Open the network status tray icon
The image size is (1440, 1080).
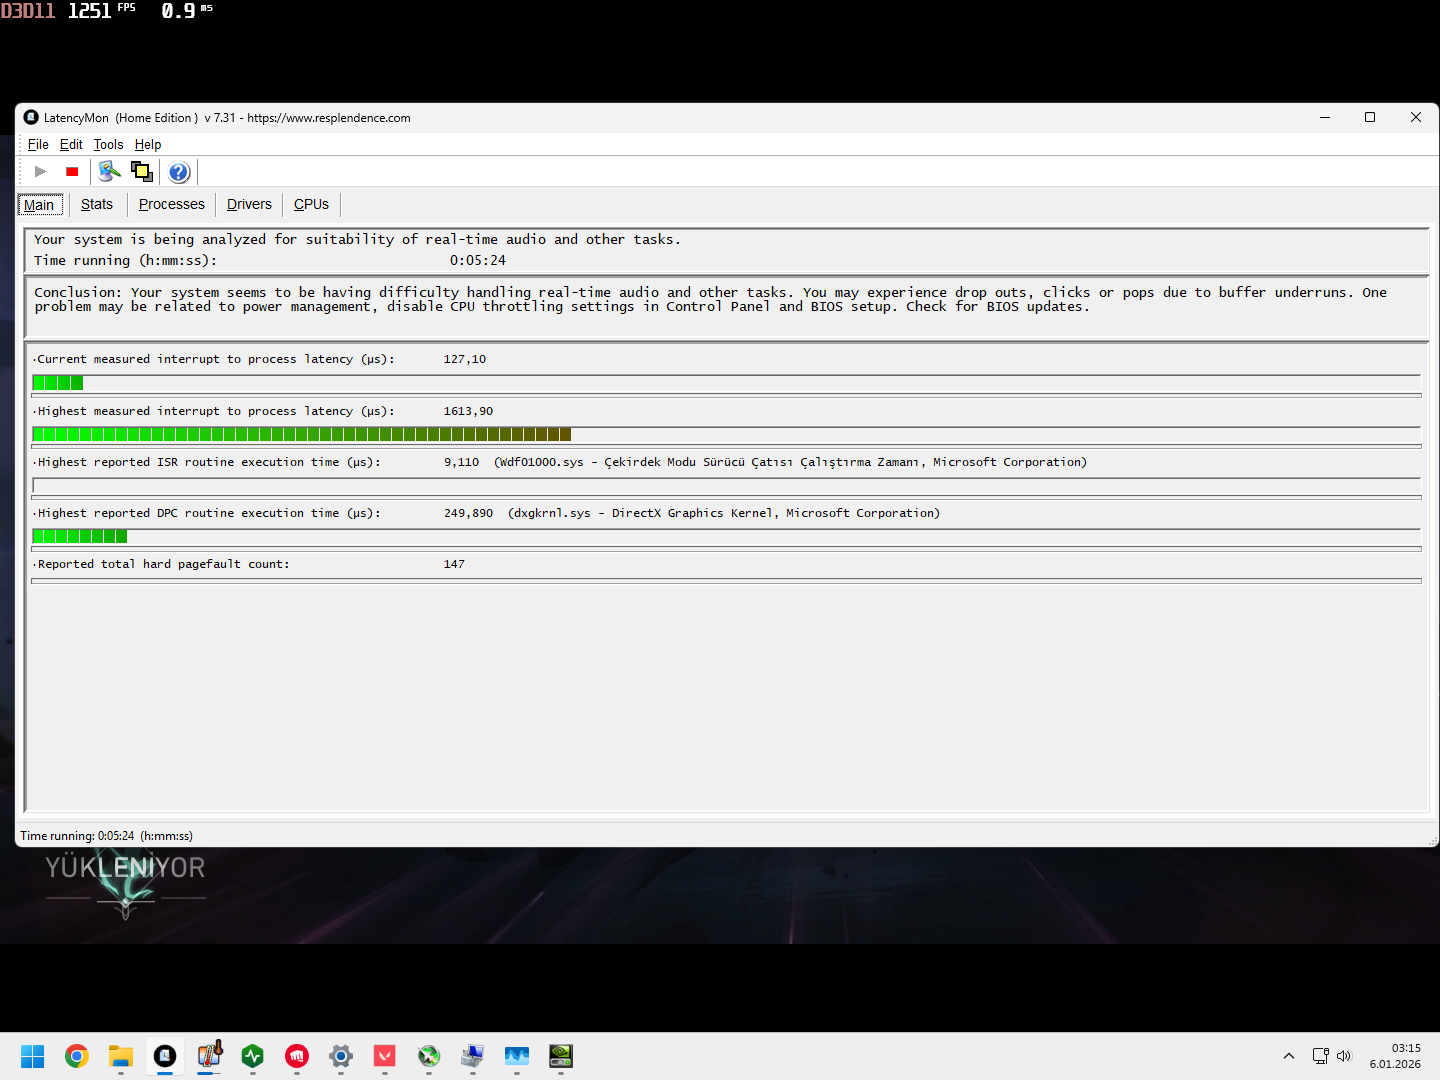click(1321, 1056)
